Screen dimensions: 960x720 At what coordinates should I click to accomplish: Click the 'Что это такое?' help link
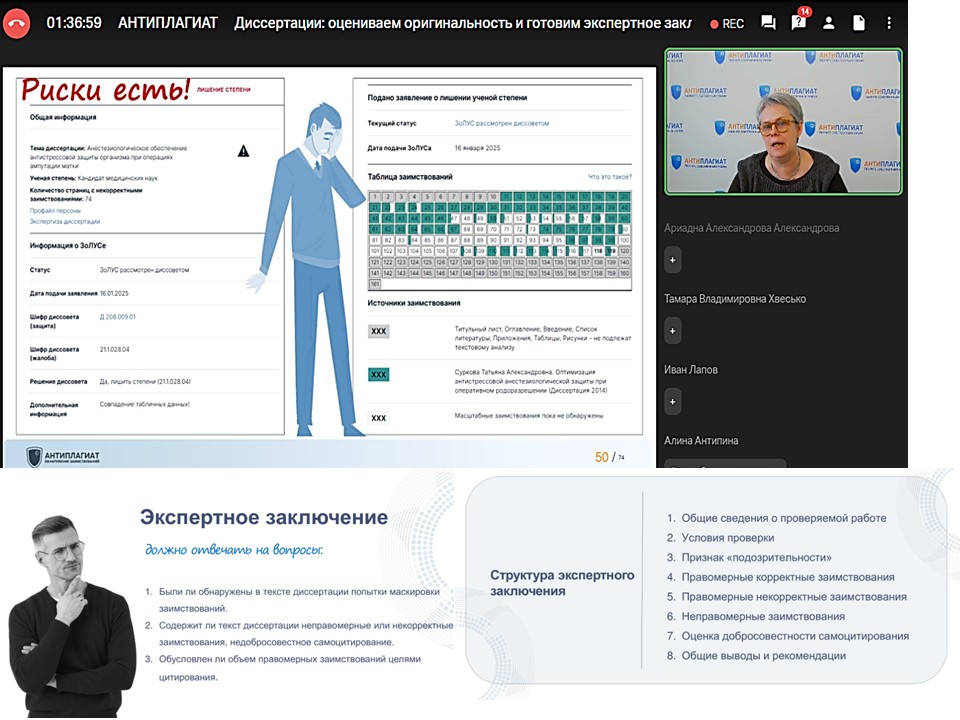[x=609, y=177]
